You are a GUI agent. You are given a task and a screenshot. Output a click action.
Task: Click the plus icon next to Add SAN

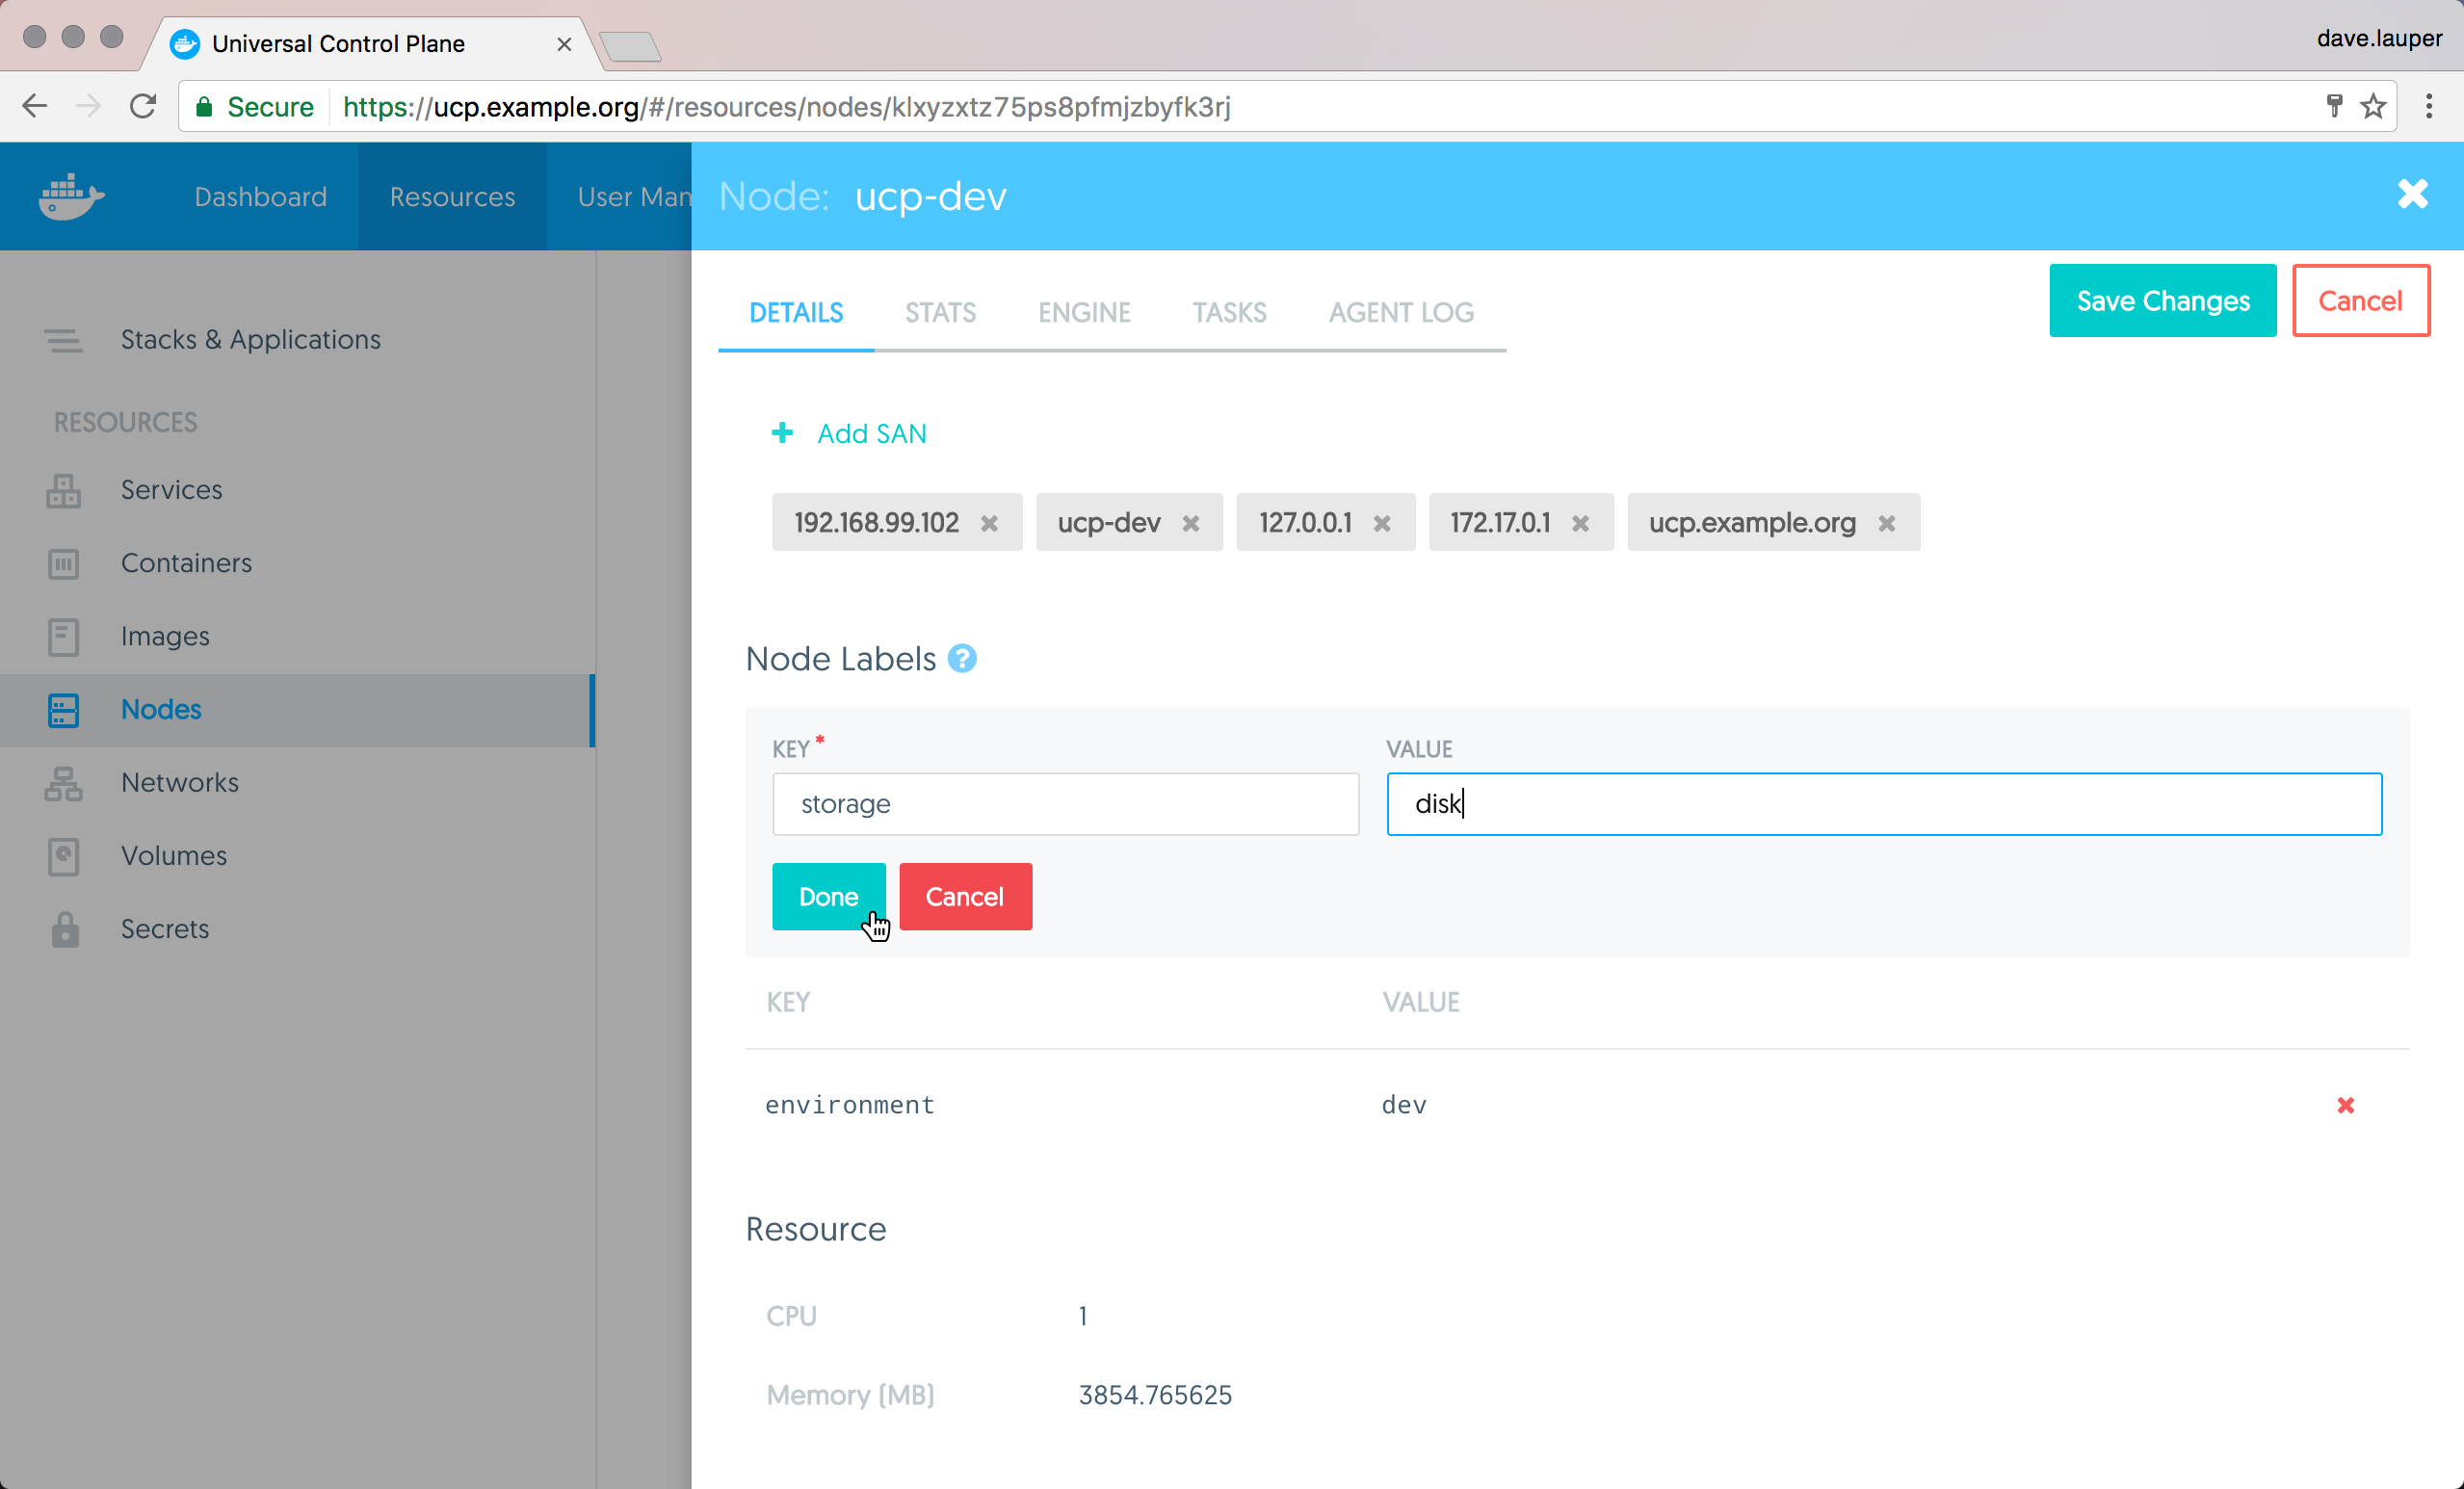click(783, 433)
